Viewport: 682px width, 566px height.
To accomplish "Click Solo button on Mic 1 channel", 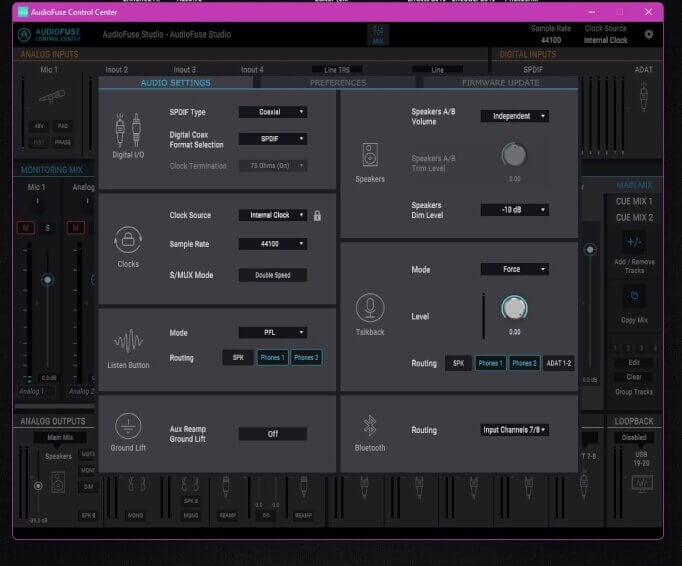I will pyautogui.click(x=47, y=228).
